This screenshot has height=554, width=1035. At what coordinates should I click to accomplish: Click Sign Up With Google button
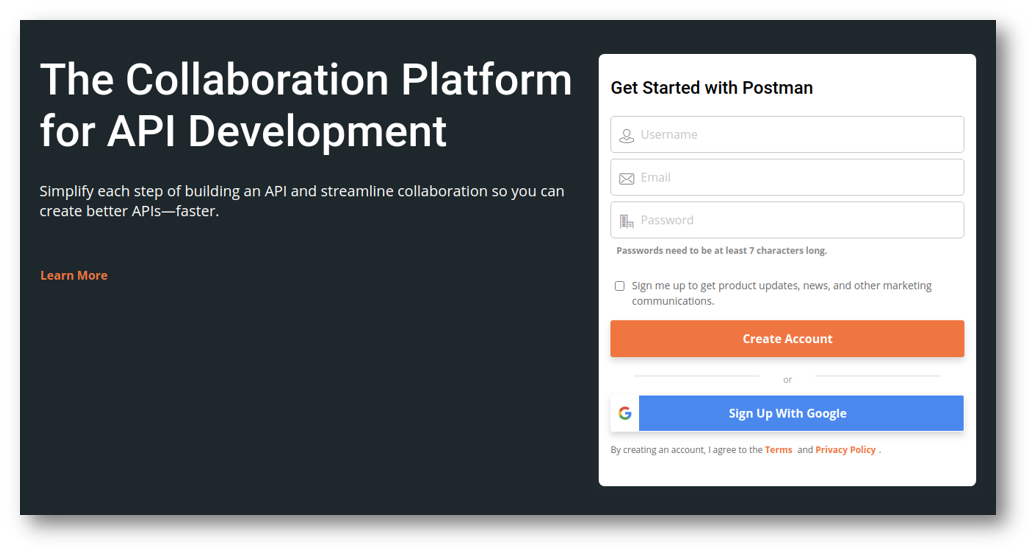pyautogui.click(x=787, y=413)
